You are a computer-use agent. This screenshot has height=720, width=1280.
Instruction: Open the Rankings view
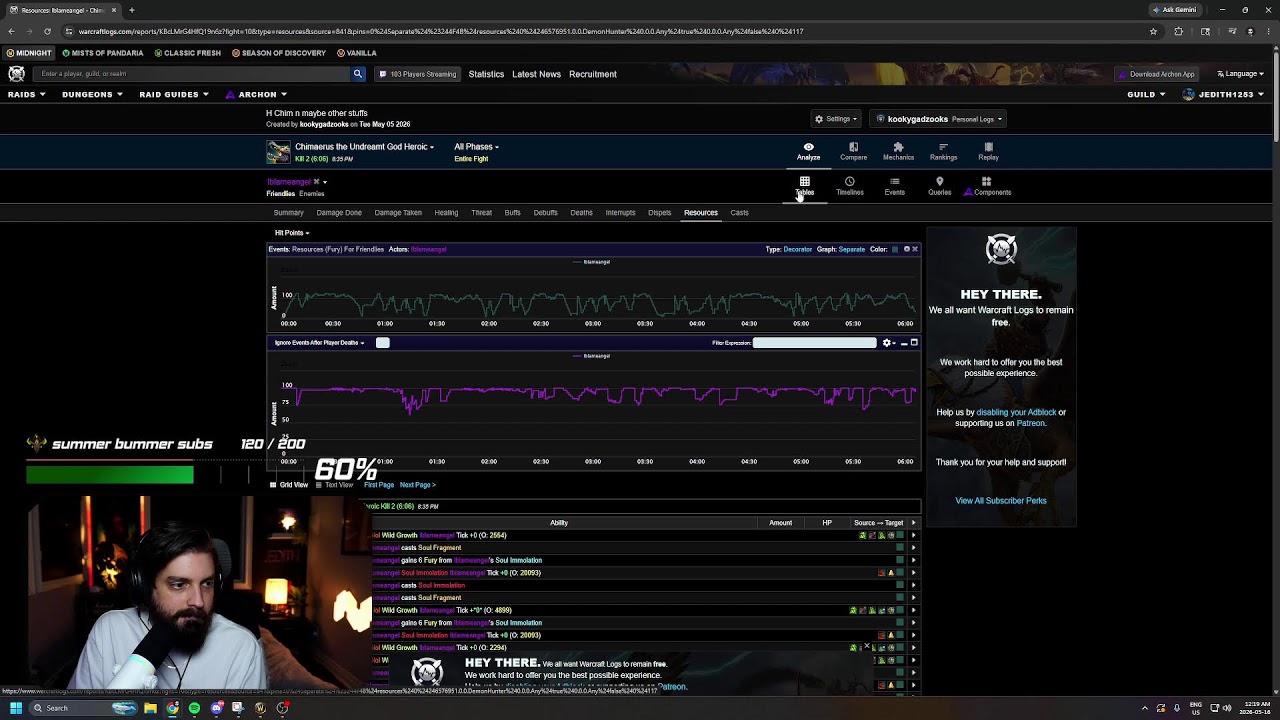(943, 151)
